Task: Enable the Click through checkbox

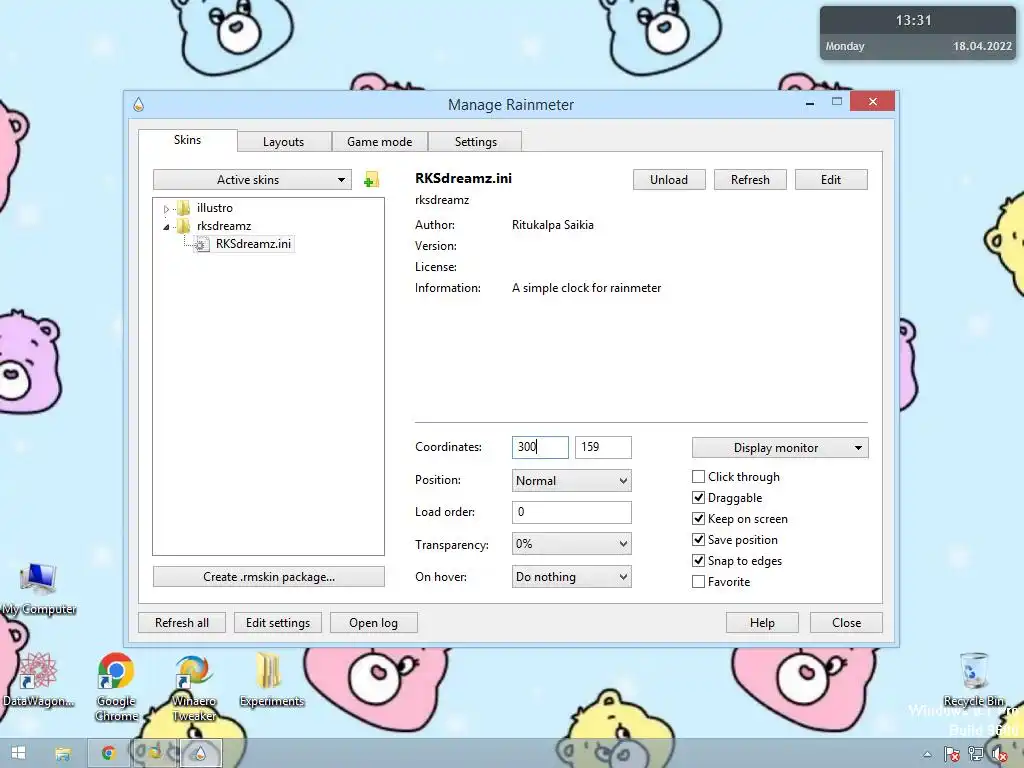Action: tap(698, 477)
